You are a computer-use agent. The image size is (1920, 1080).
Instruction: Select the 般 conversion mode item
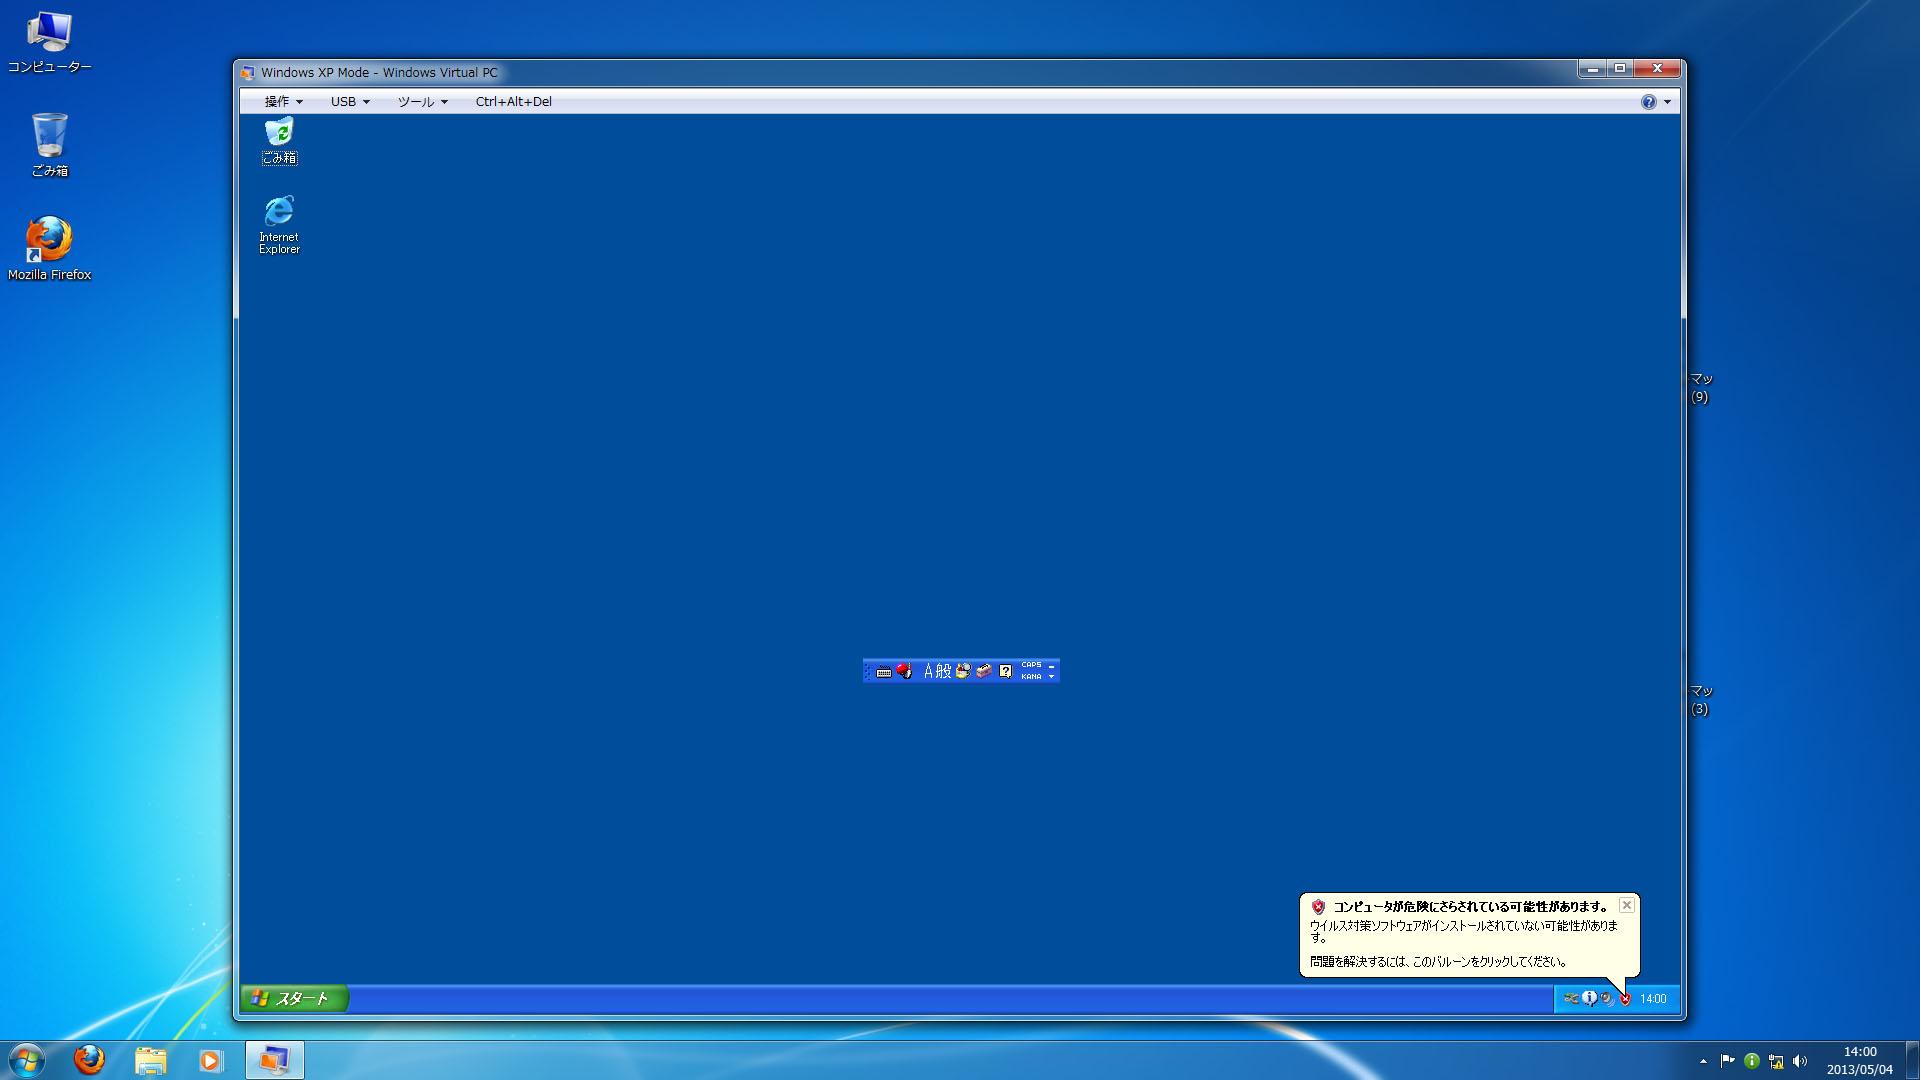(944, 671)
